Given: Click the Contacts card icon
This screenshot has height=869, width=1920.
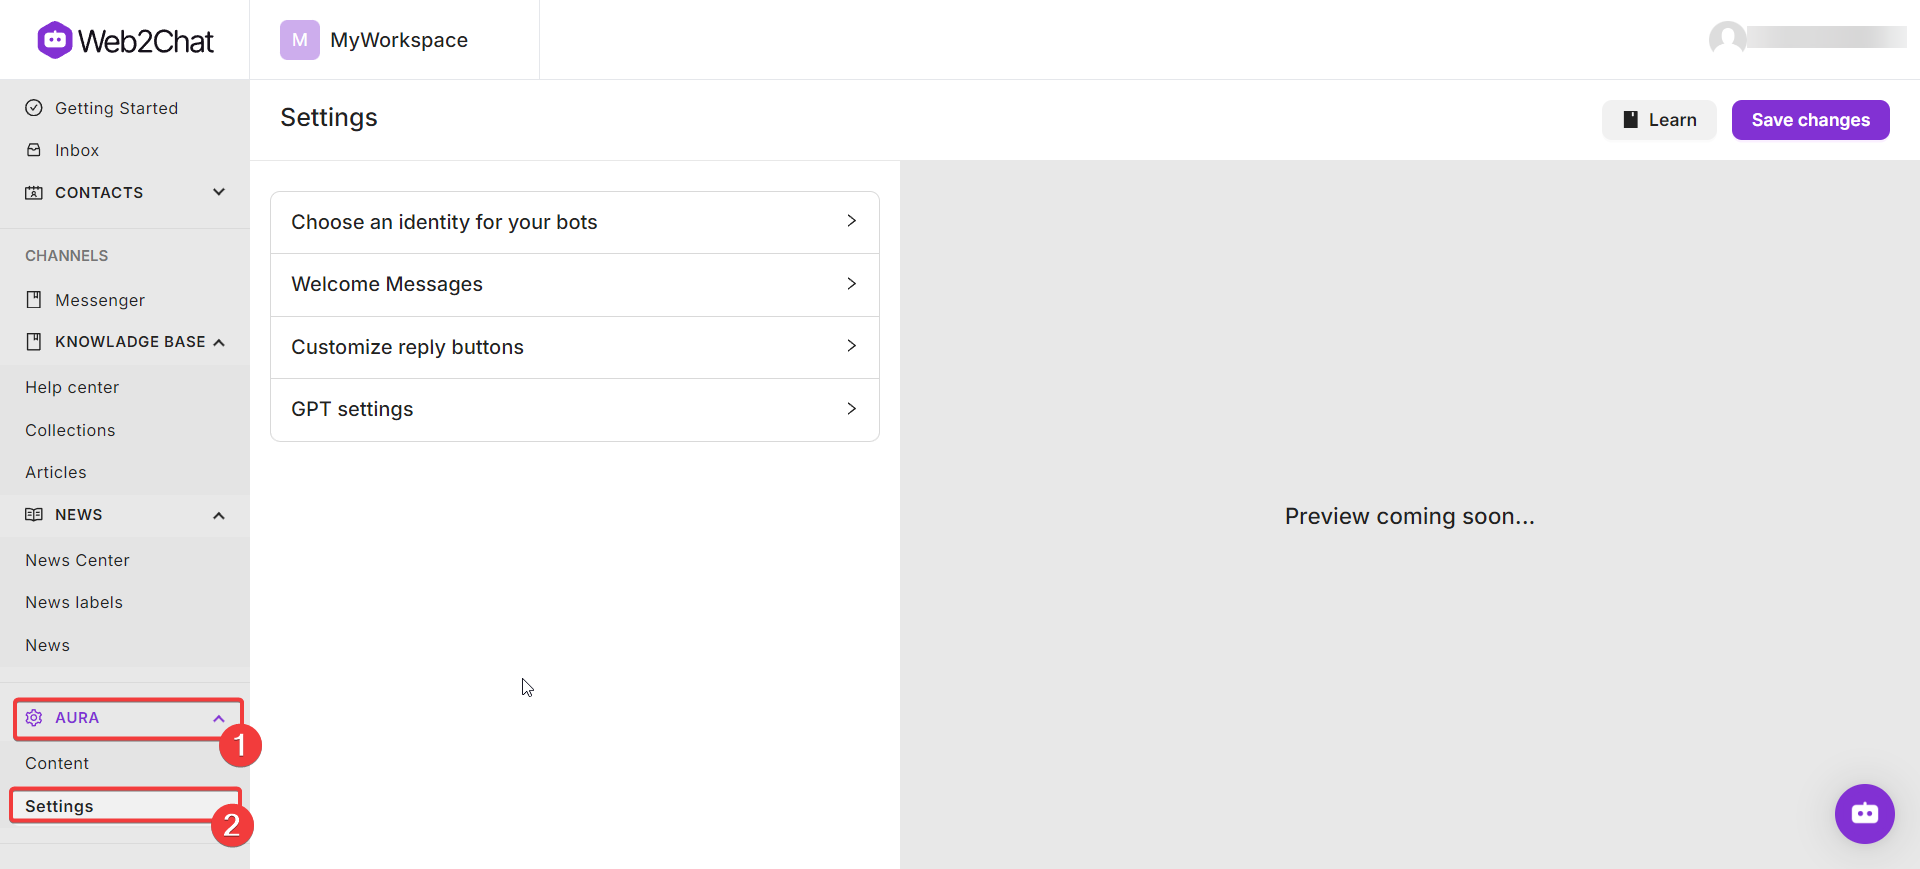Looking at the screenshot, I should [34, 192].
